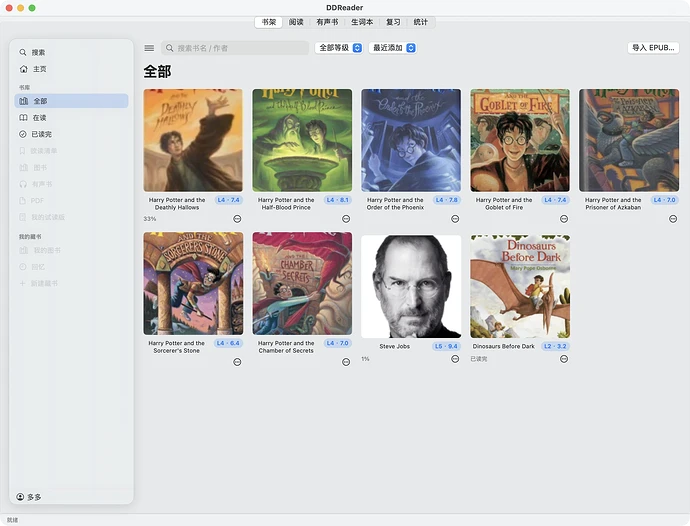Click the L4 · 7.4 badge on Deathly Hallows
Viewport: 690px width, 526px height.
pos(228,200)
